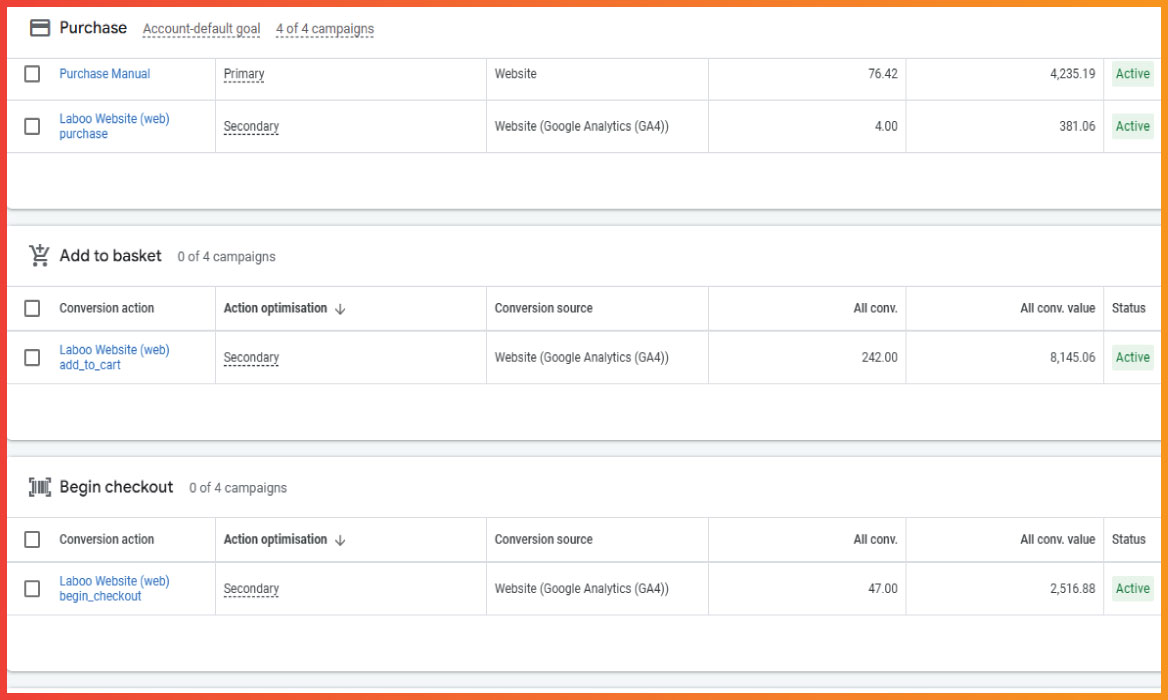Open the Secondary setting for begin_checkout

[x=251, y=588]
